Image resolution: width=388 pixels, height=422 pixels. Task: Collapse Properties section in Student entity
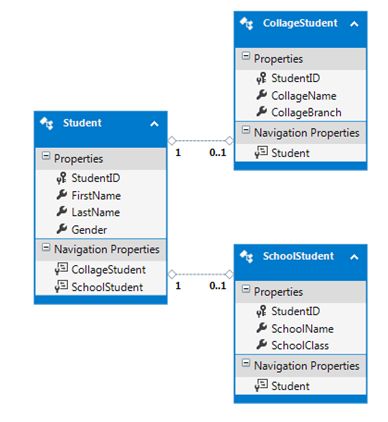[x=46, y=156]
